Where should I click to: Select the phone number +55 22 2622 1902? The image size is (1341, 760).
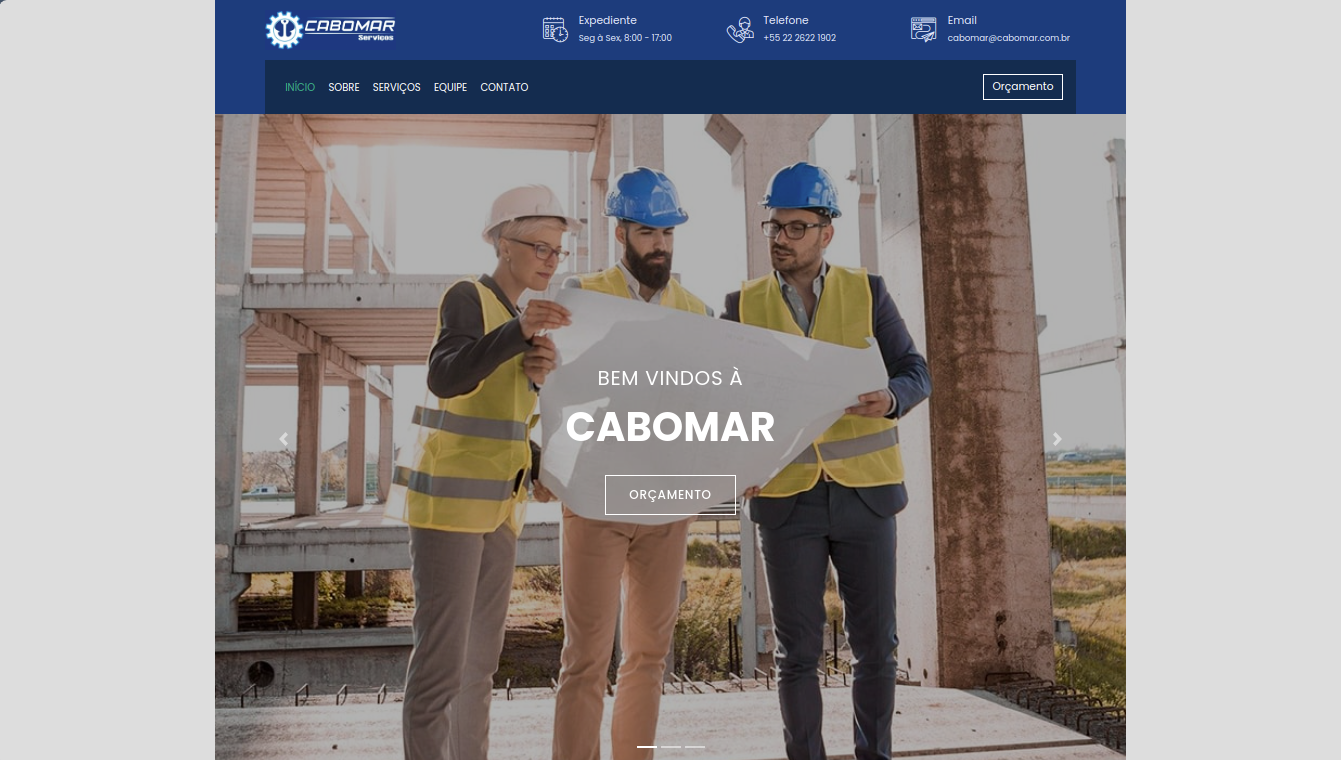click(x=799, y=37)
